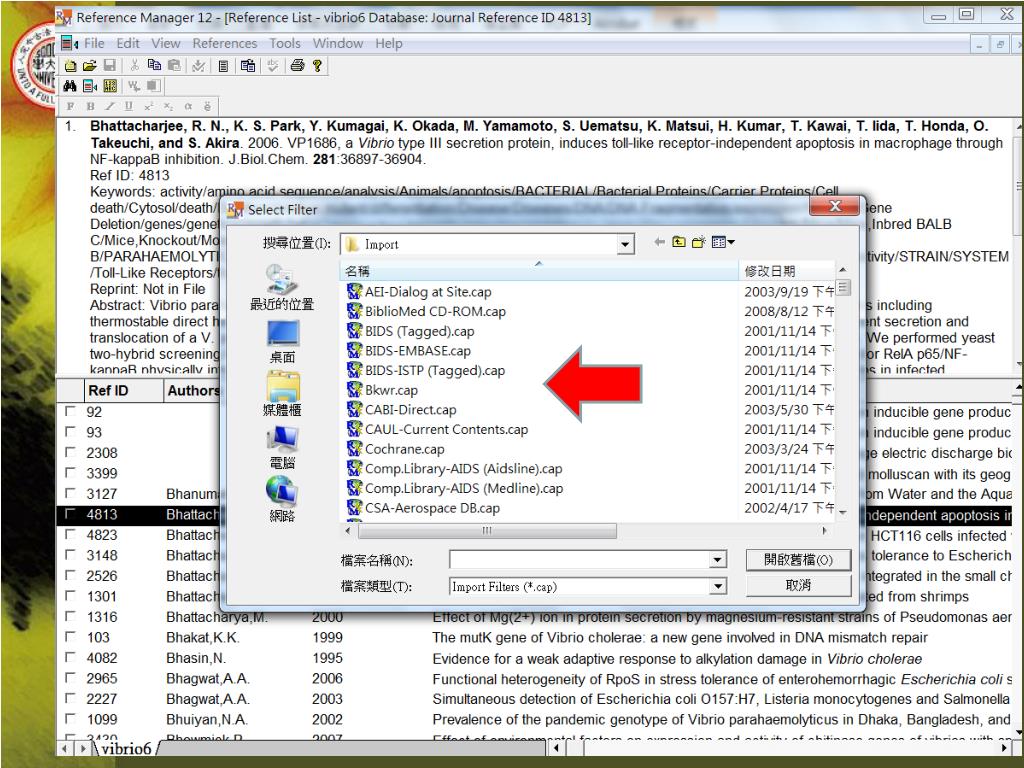Sort files by 修改日期 column header
Viewport: 1024px width, 768px height.
(x=787, y=271)
